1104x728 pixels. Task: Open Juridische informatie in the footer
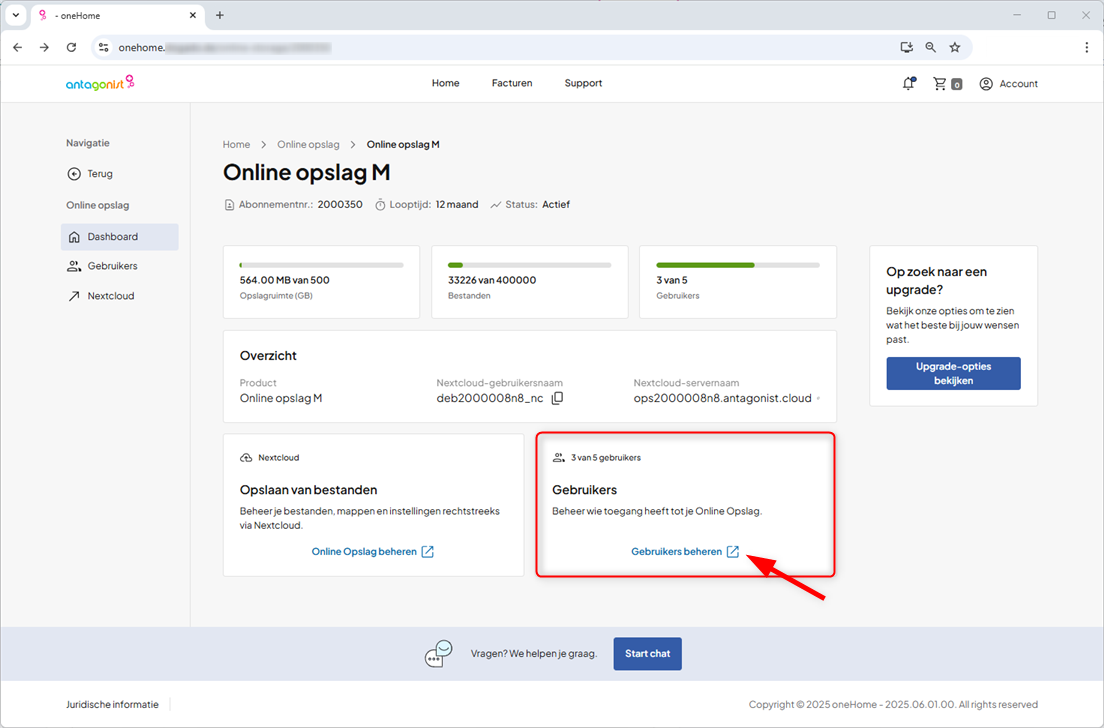click(x=113, y=704)
